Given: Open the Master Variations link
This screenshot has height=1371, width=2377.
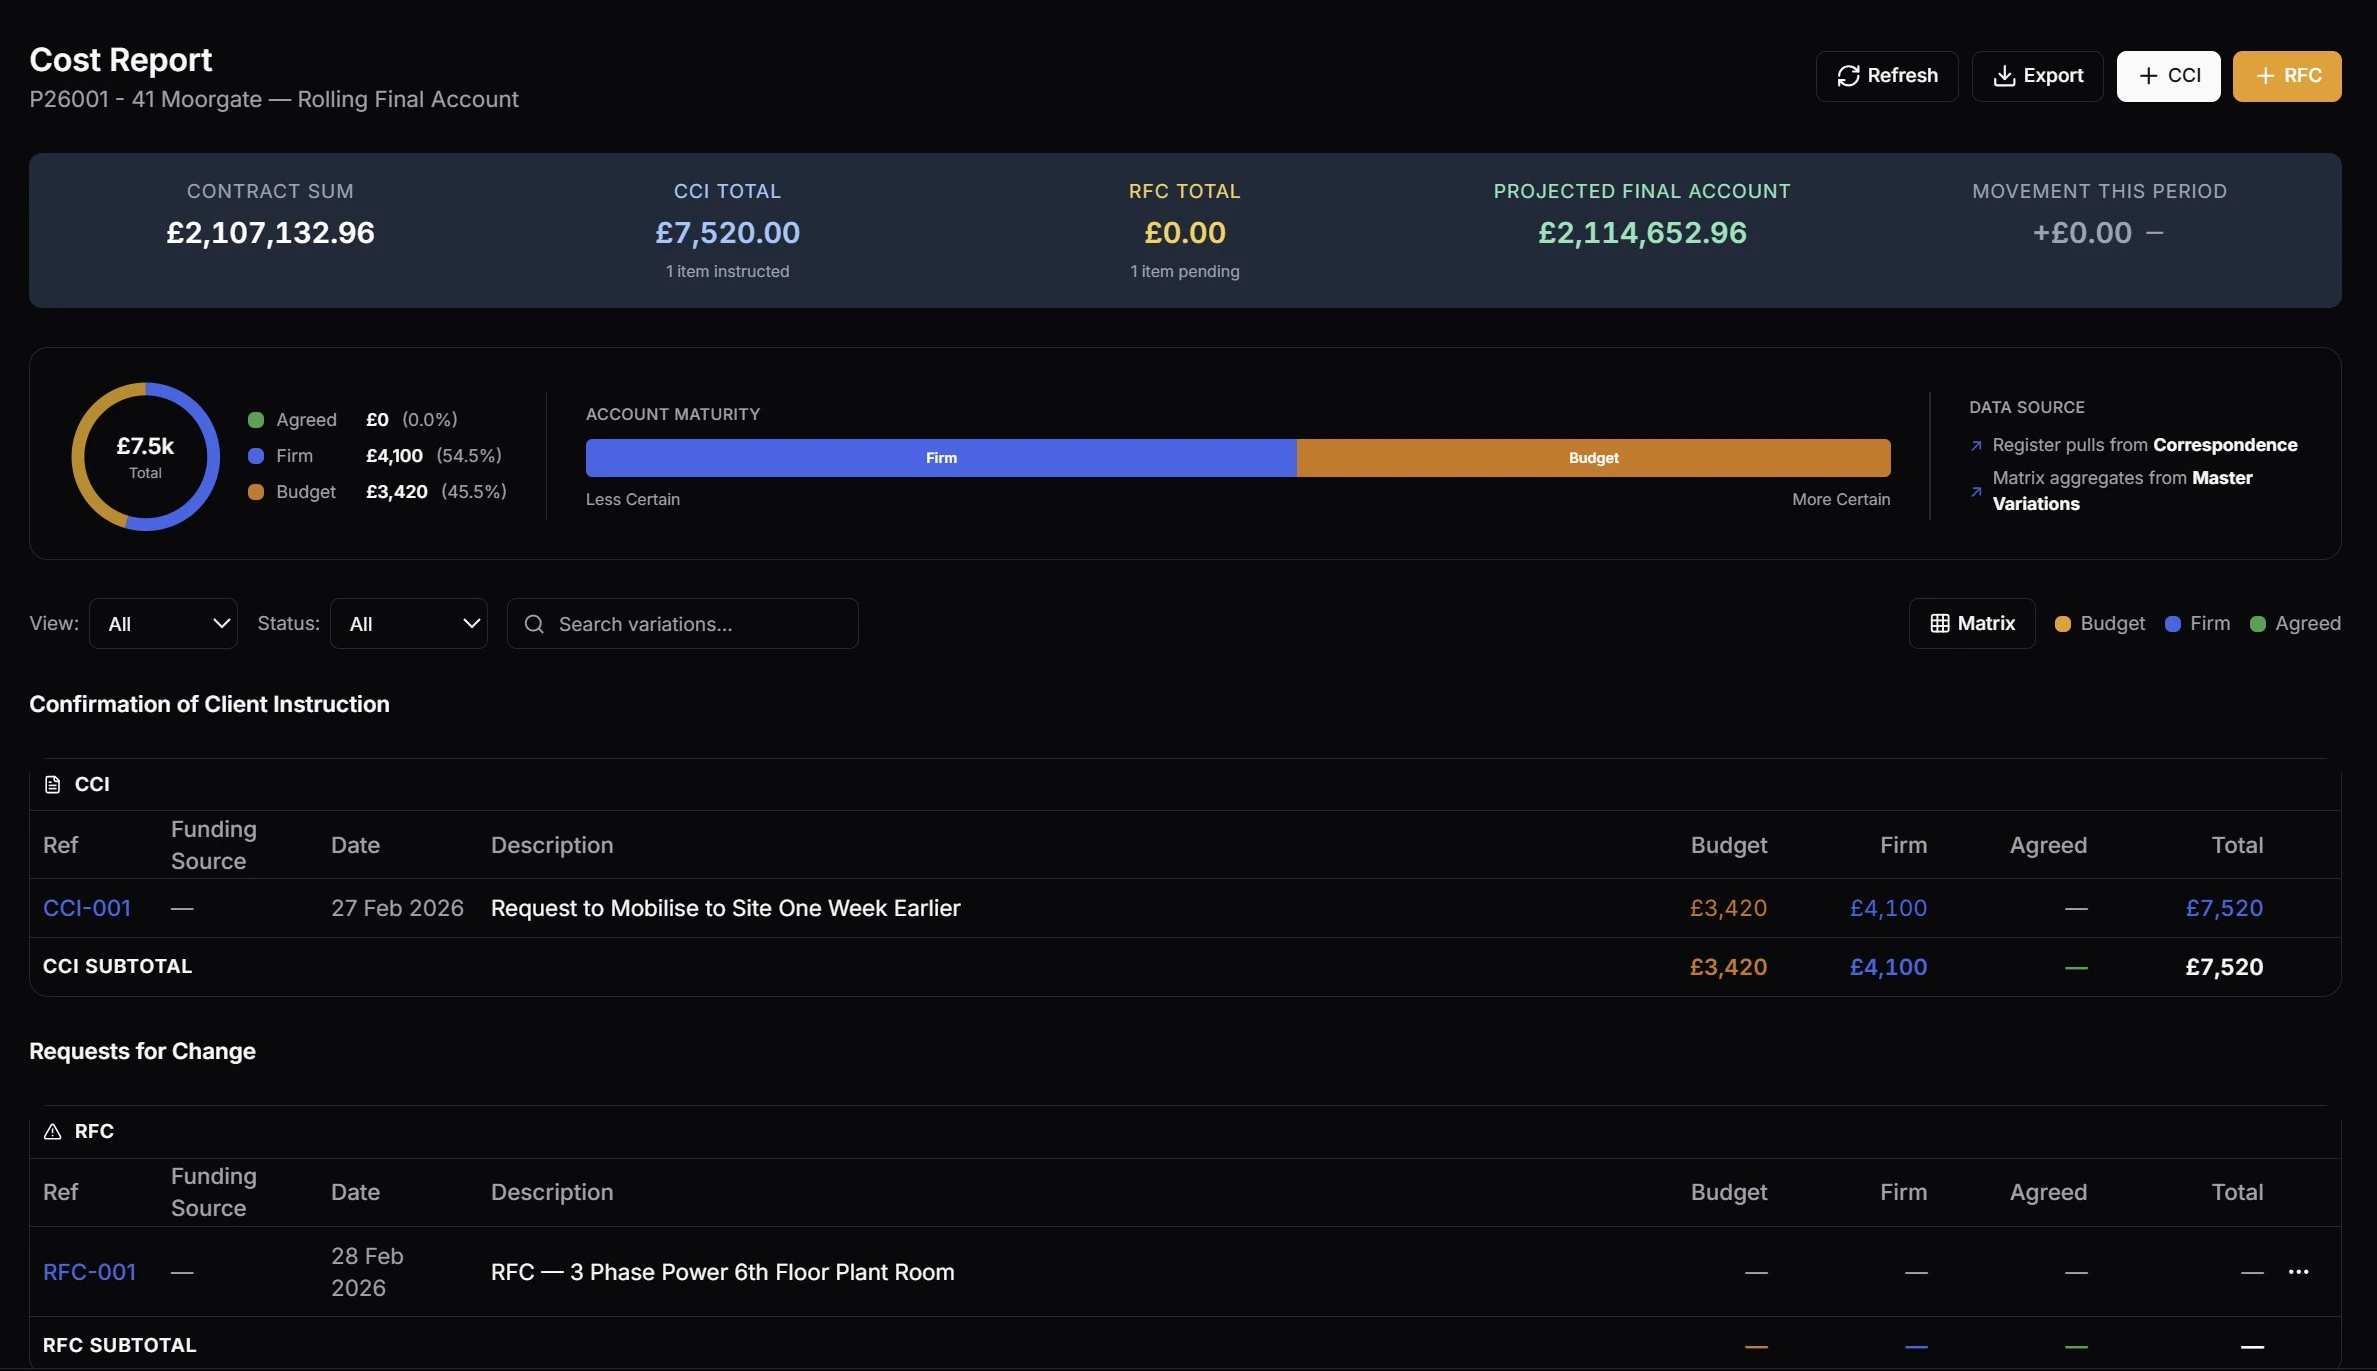Looking at the screenshot, I should pyautogui.click(x=2120, y=490).
